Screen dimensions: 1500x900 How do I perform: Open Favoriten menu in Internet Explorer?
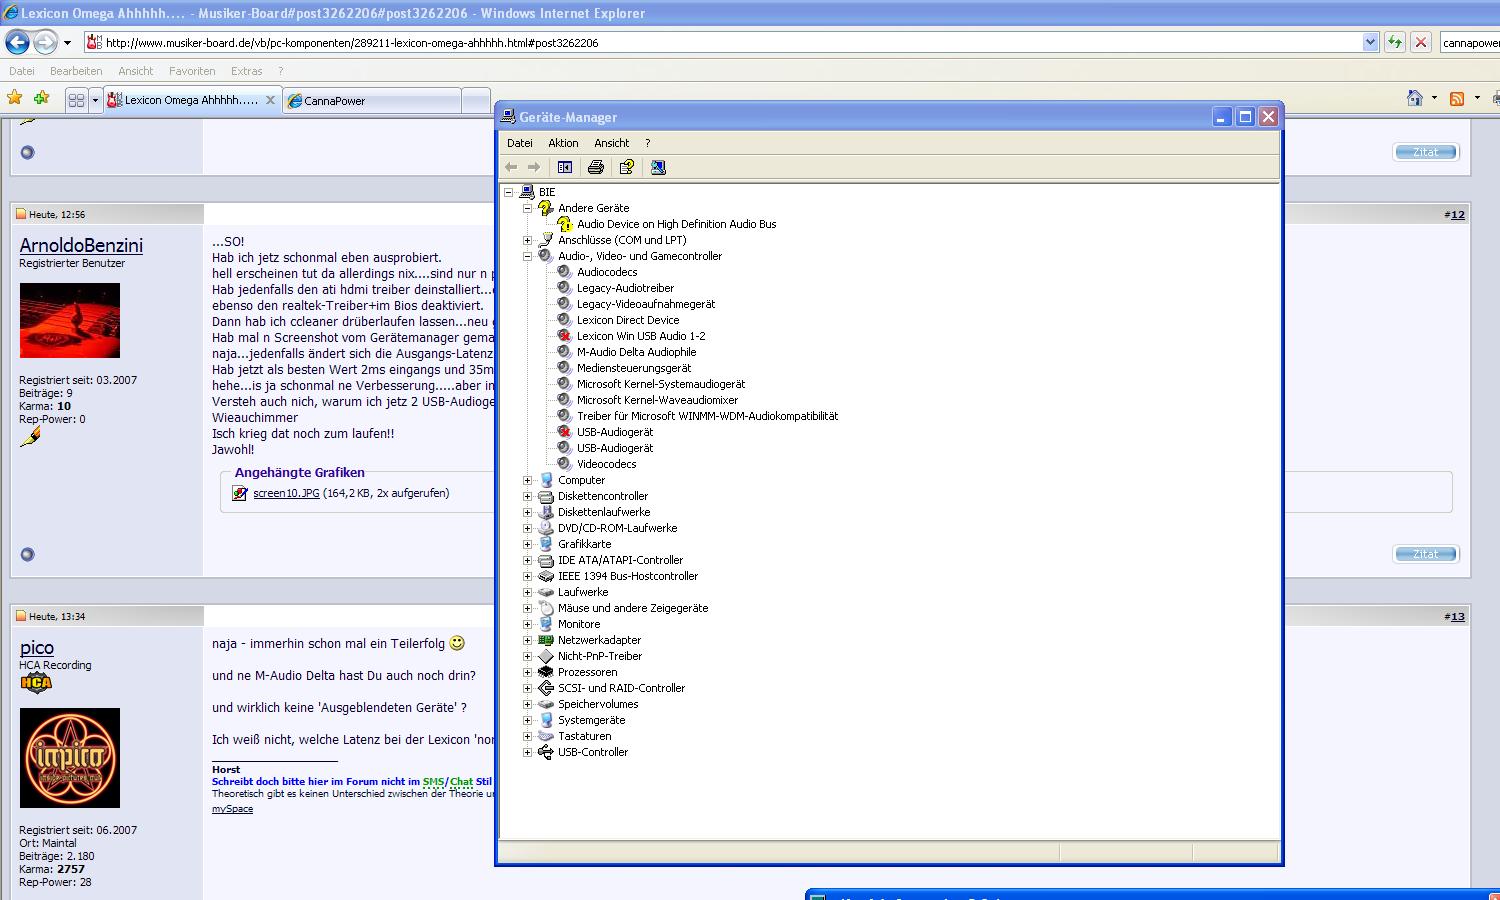(x=192, y=71)
